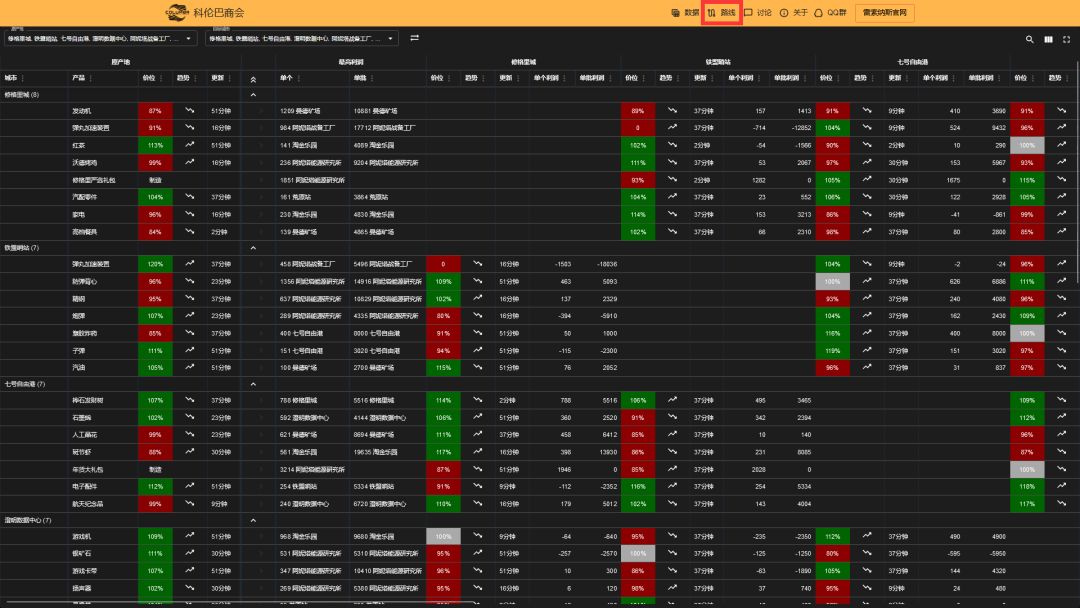This screenshot has height=608, width=1080.
Task: Click the 讨论 chat bubble icon
Action: (x=748, y=13)
